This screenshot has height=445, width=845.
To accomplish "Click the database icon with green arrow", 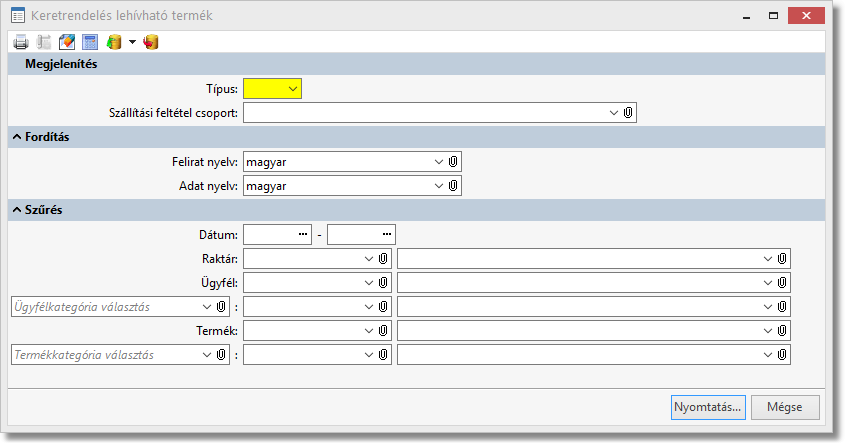I will (114, 42).
